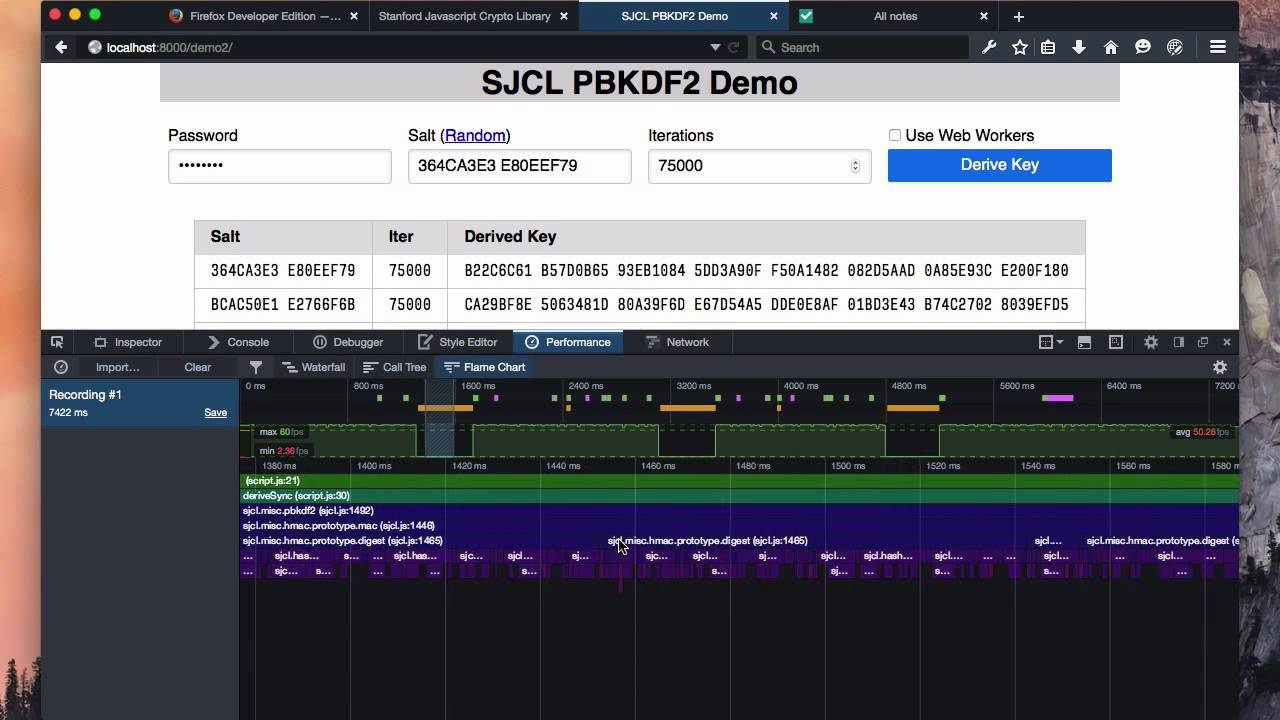The height and width of the screenshot is (720, 1280).
Task: Open a new browser tab
Action: click(1018, 16)
